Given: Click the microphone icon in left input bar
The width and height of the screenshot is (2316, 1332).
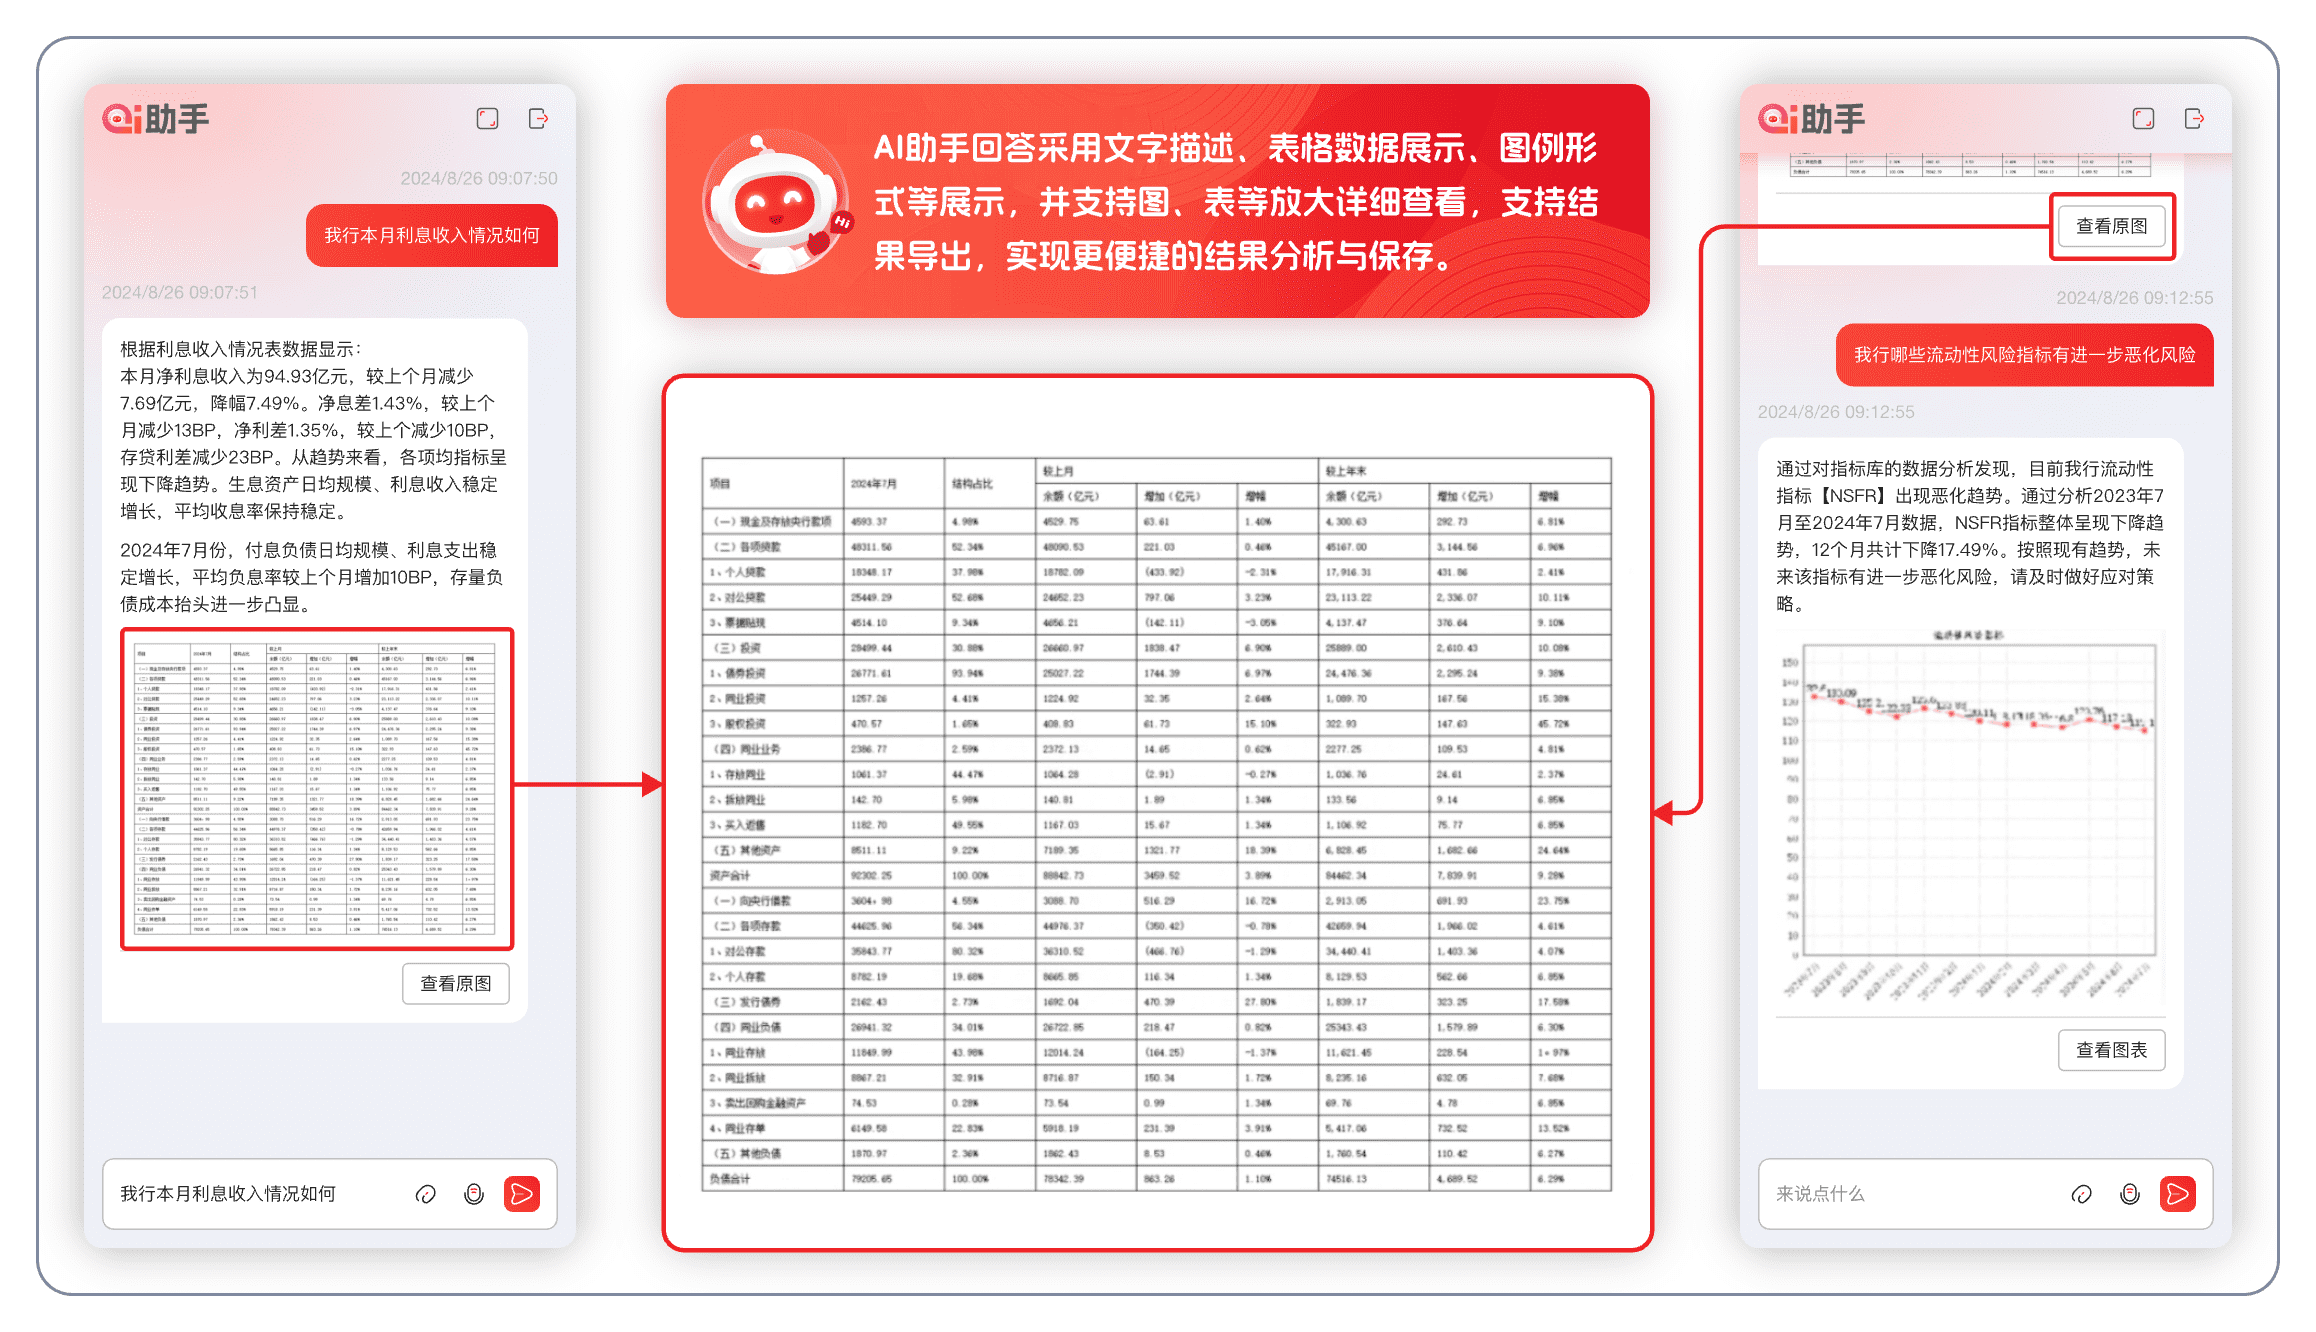Looking at the screenshot, I should click(474, 1193).
